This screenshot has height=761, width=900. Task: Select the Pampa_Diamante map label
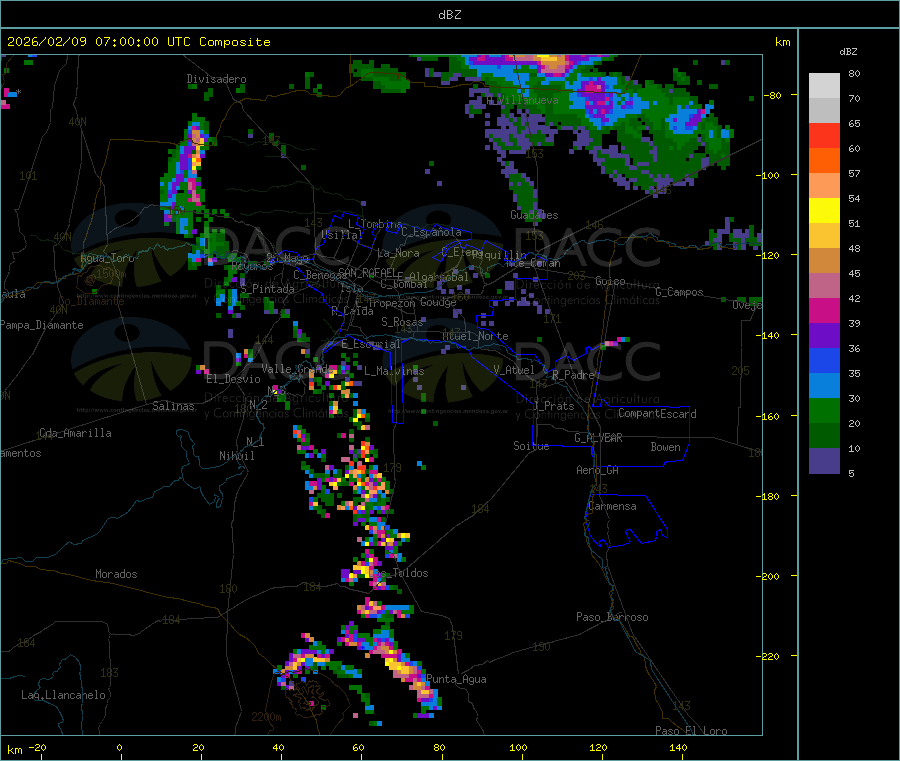(42, 325)
